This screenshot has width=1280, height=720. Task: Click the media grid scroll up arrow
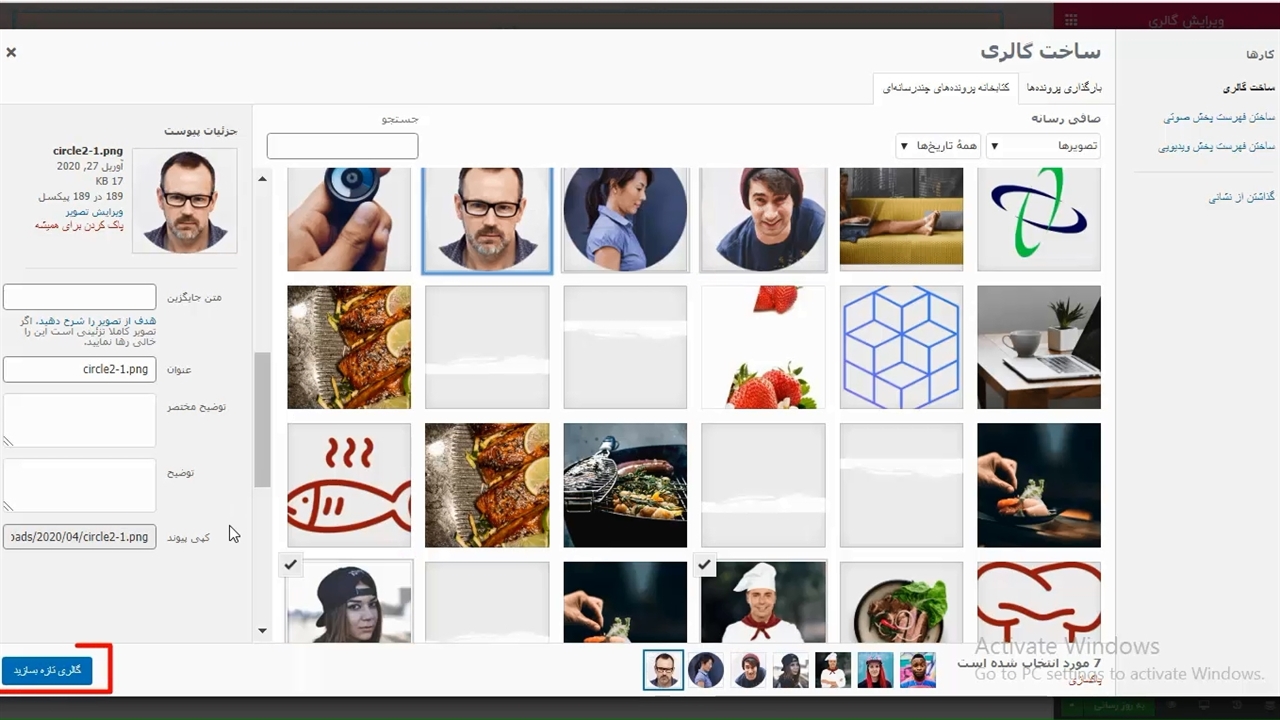tap(263, 179)
